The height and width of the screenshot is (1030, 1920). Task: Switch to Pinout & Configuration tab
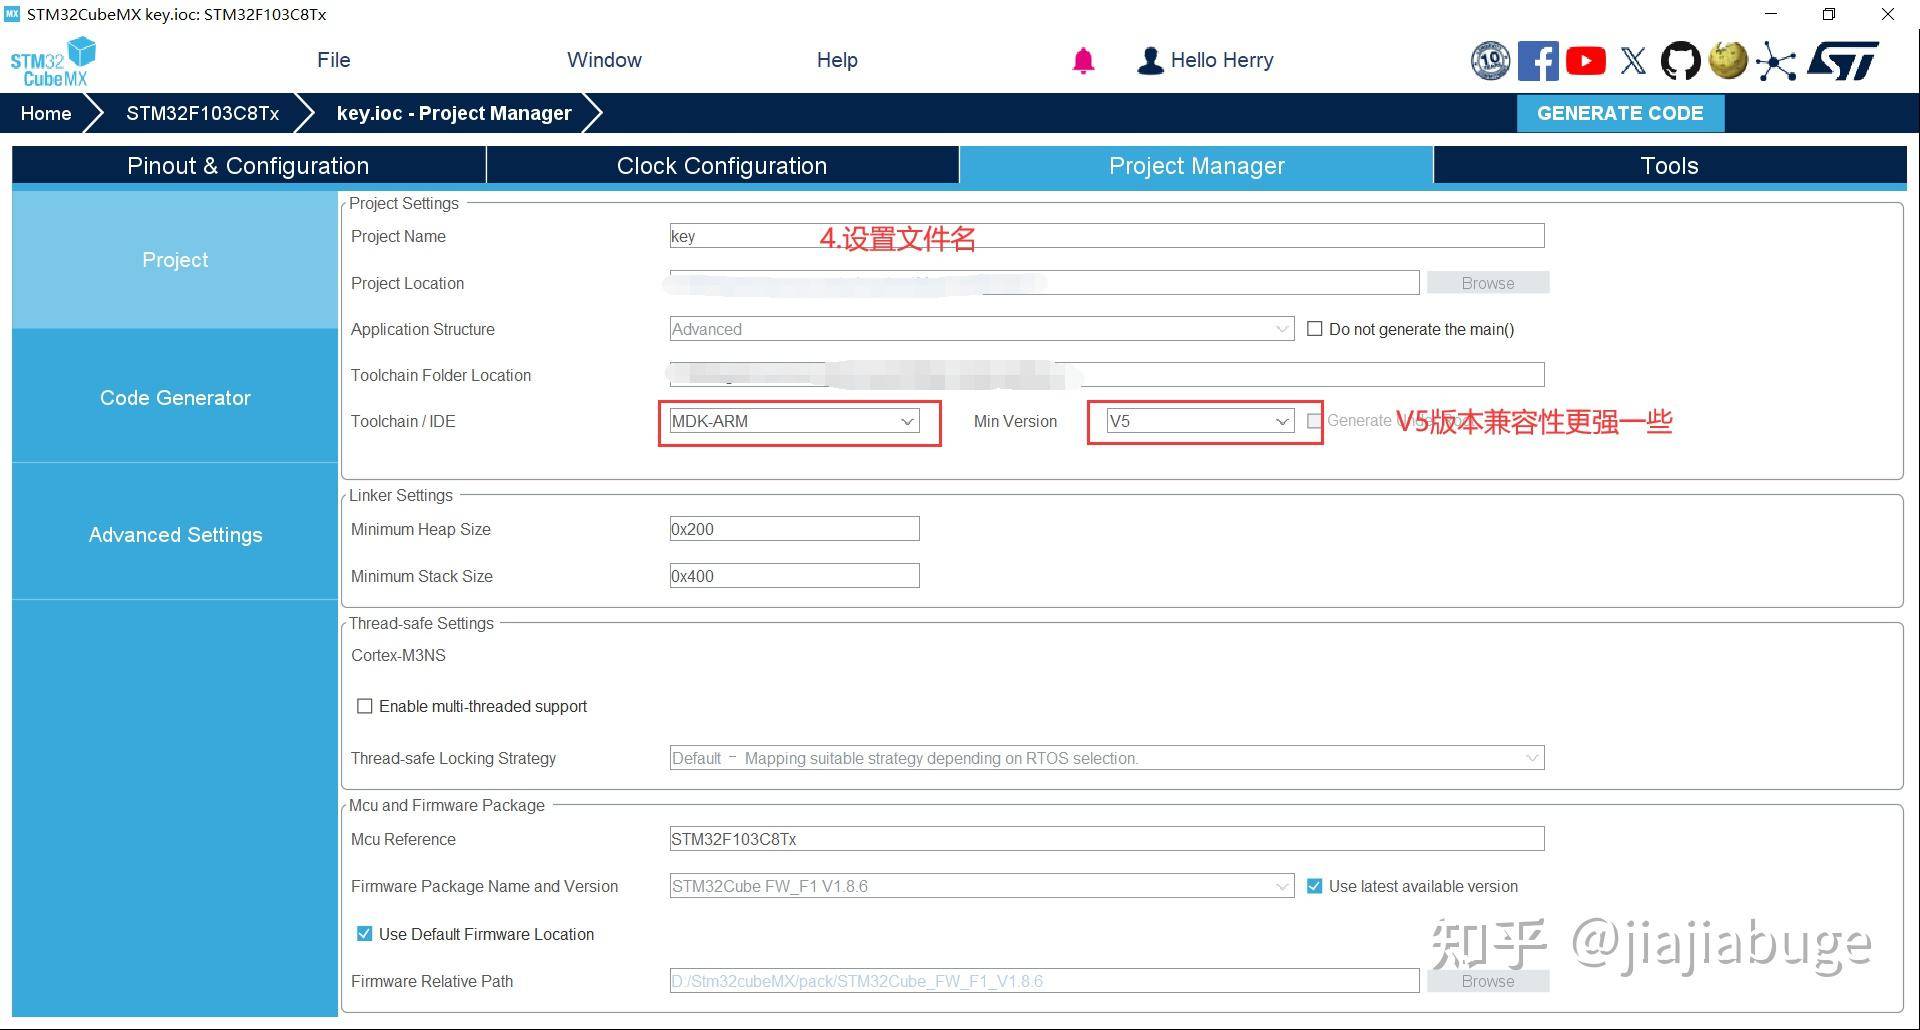[x=248, y=165]
